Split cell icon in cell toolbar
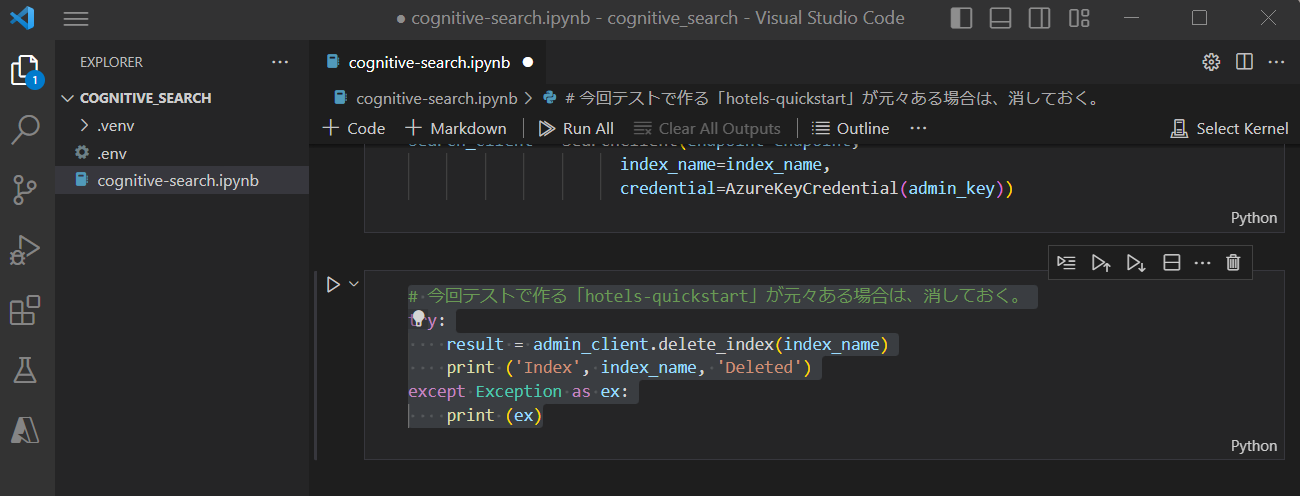Screen dimensions: 1300x496 (1171, 262)
